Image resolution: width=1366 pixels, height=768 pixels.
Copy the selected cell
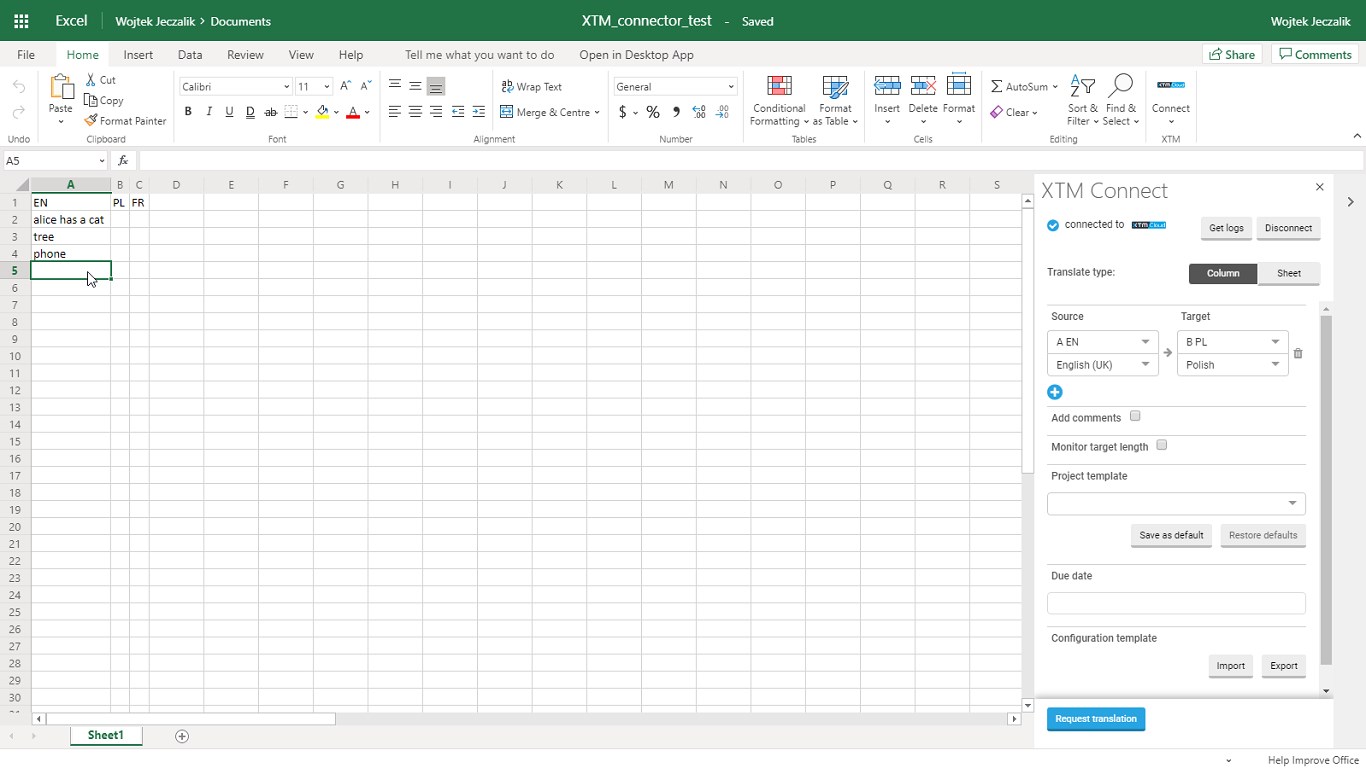coord(104,100)
